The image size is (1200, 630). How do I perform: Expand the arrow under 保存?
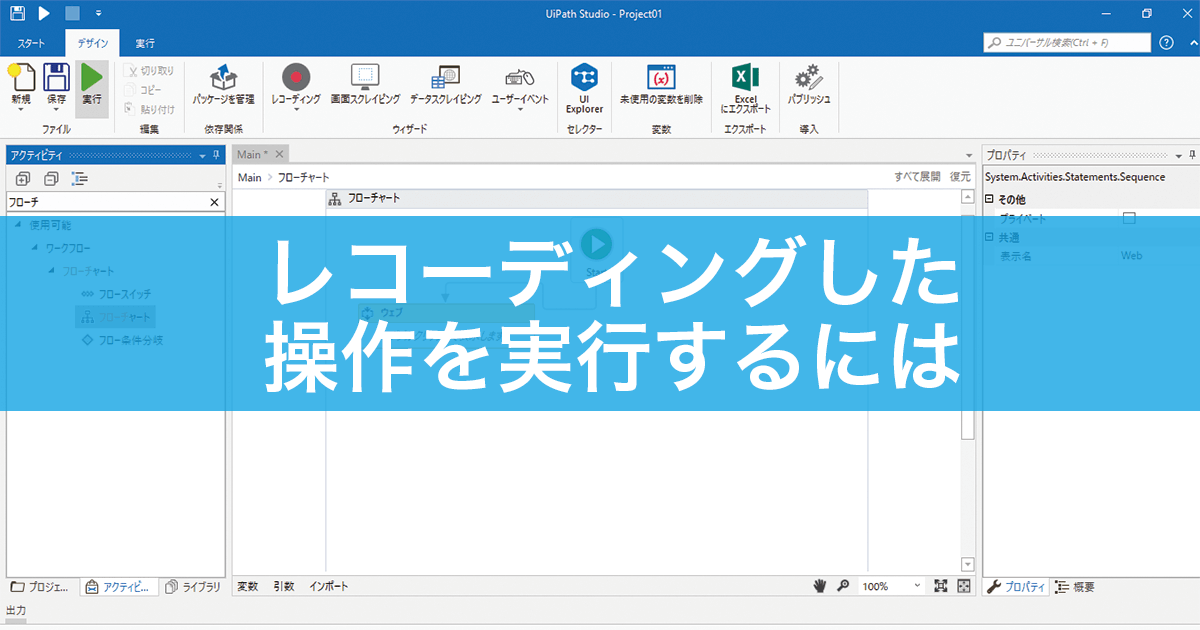[x=57, y=110]
